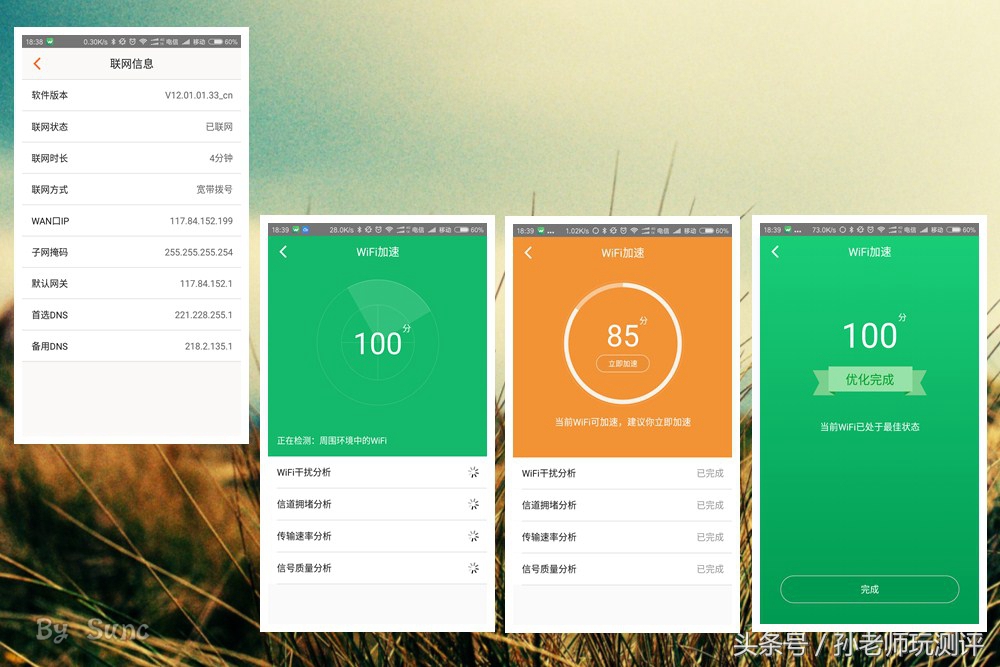Click the radar scan circle showing 100

coord(378,343)
